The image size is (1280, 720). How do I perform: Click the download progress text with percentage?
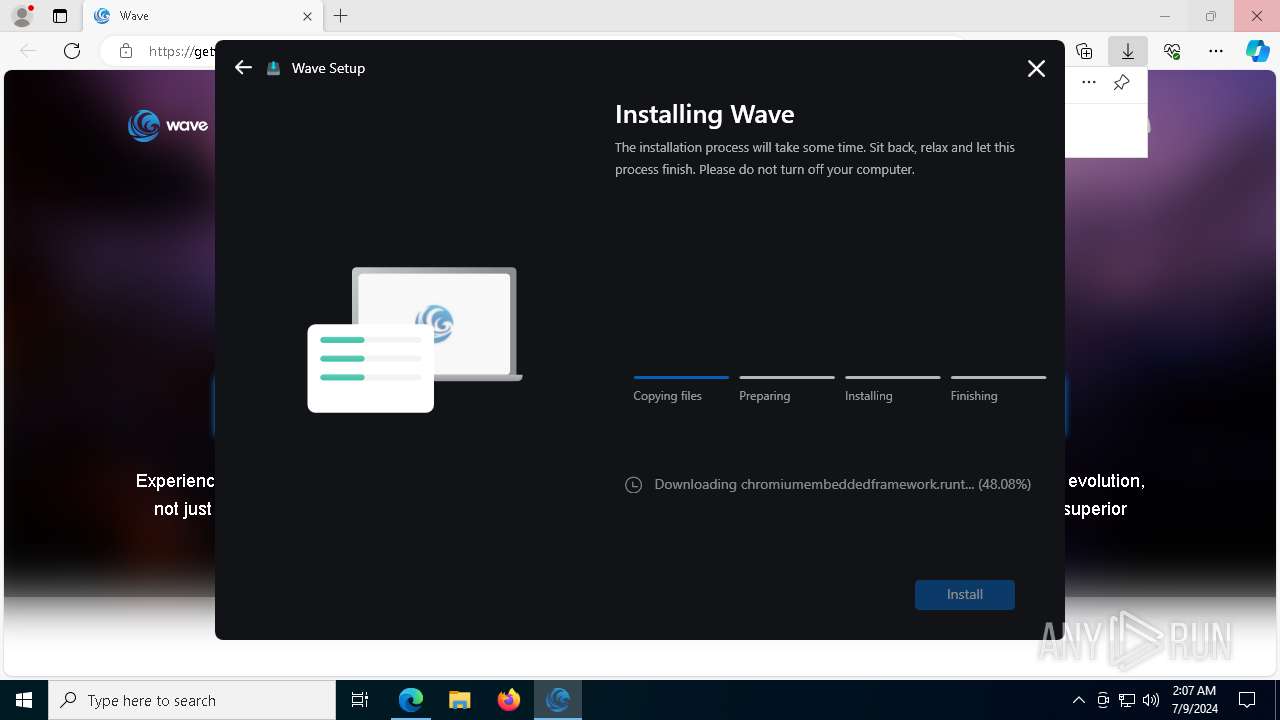coord(842,484)
